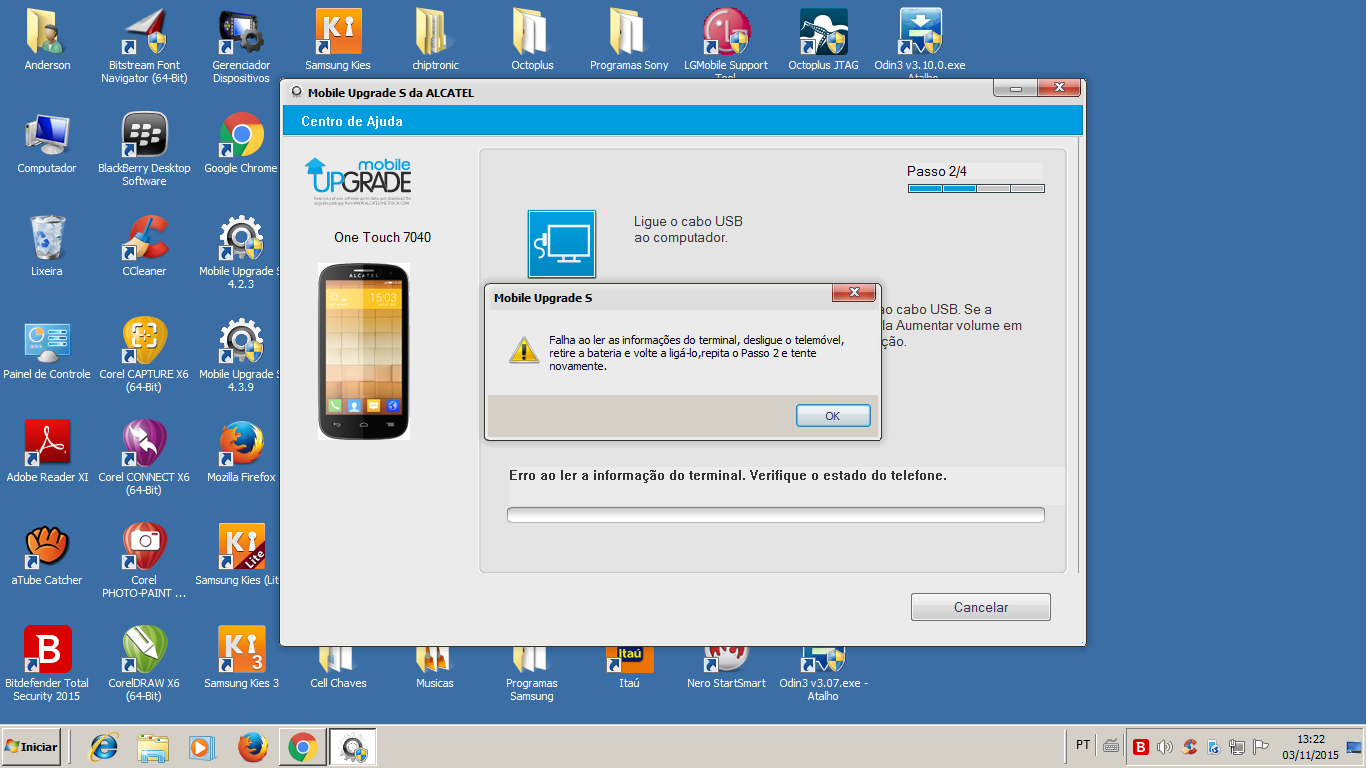The height and width of the screenshot is (768, 1366).
Task: Select the Itaú desktop shortcut
Action: click(x=629, y=667)
